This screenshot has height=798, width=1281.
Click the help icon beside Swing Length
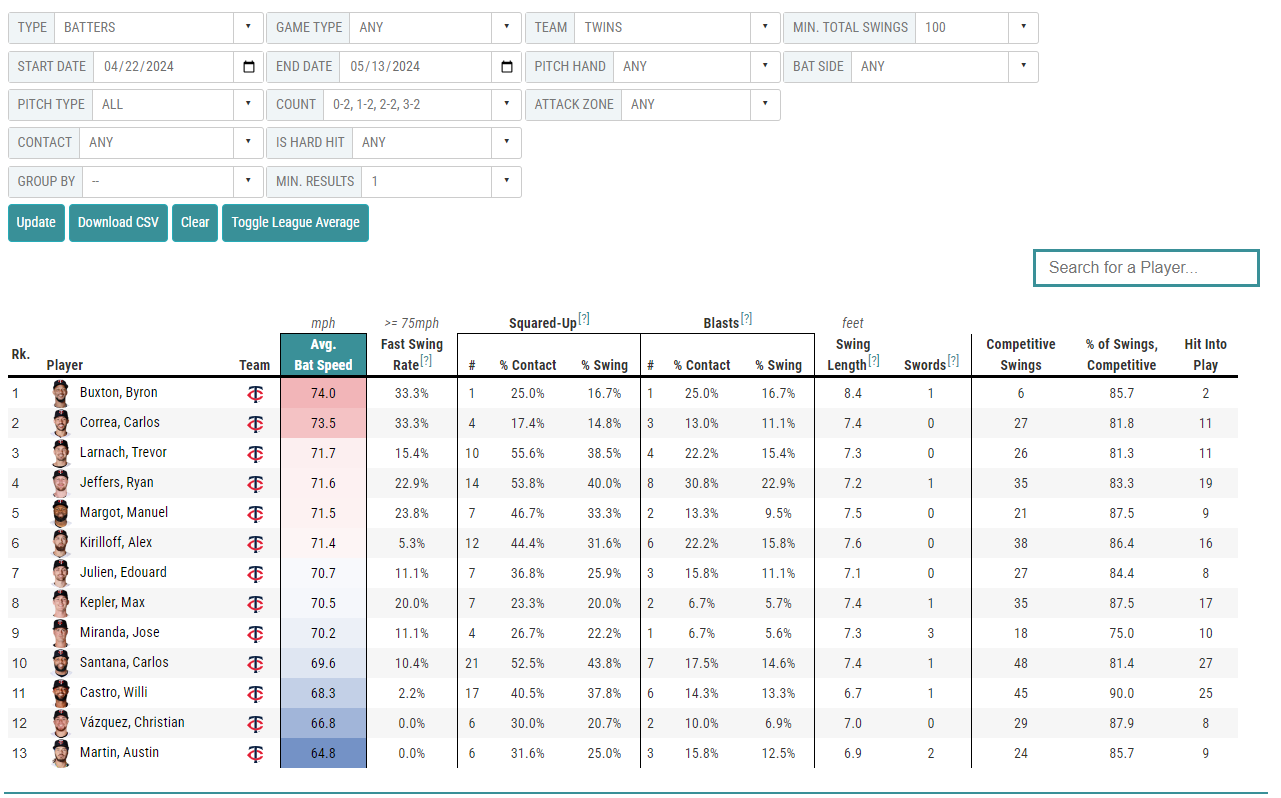(x=874, y=361)
